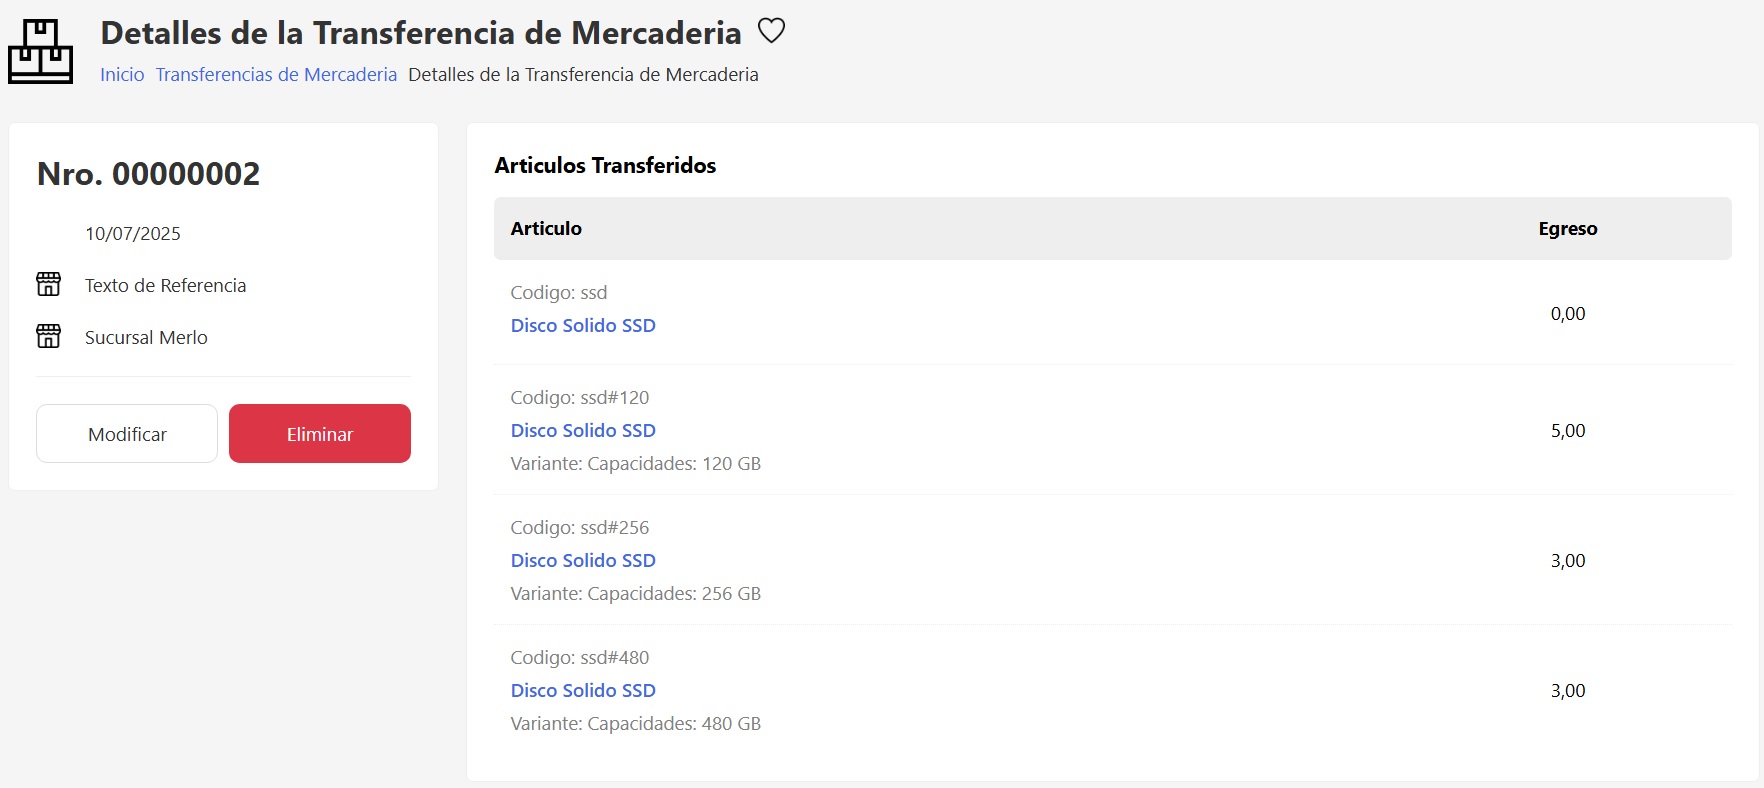Open the Disco Solido SSD link under Codigo: ssd

coord(583,325)
